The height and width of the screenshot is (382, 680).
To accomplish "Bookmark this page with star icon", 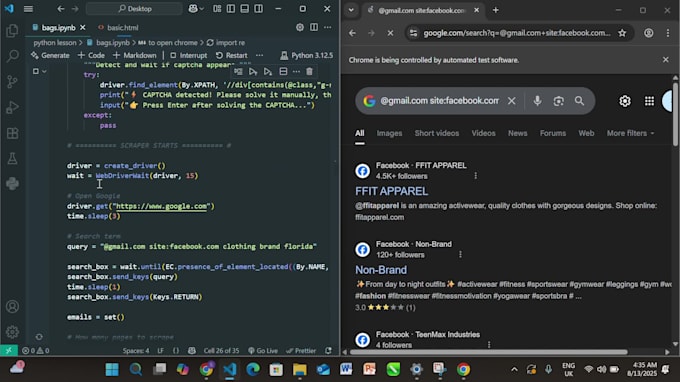I will click(x=622, y=33).
